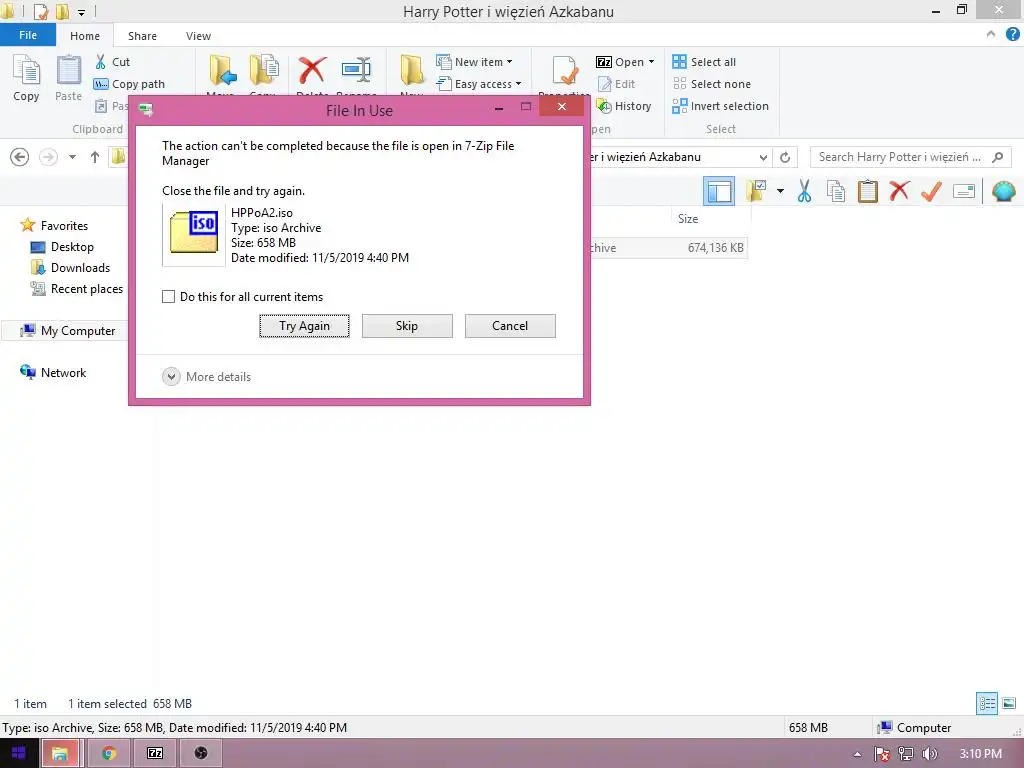This screenshot has width=1024, height=768.
Task: Switch to the Home ribbon tab
Action: 85,36
